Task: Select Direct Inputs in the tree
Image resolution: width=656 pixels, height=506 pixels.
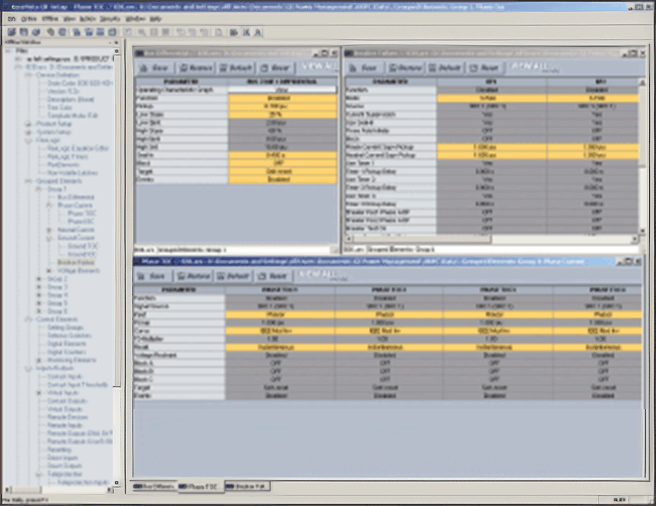Action: [x=62, y=458]
